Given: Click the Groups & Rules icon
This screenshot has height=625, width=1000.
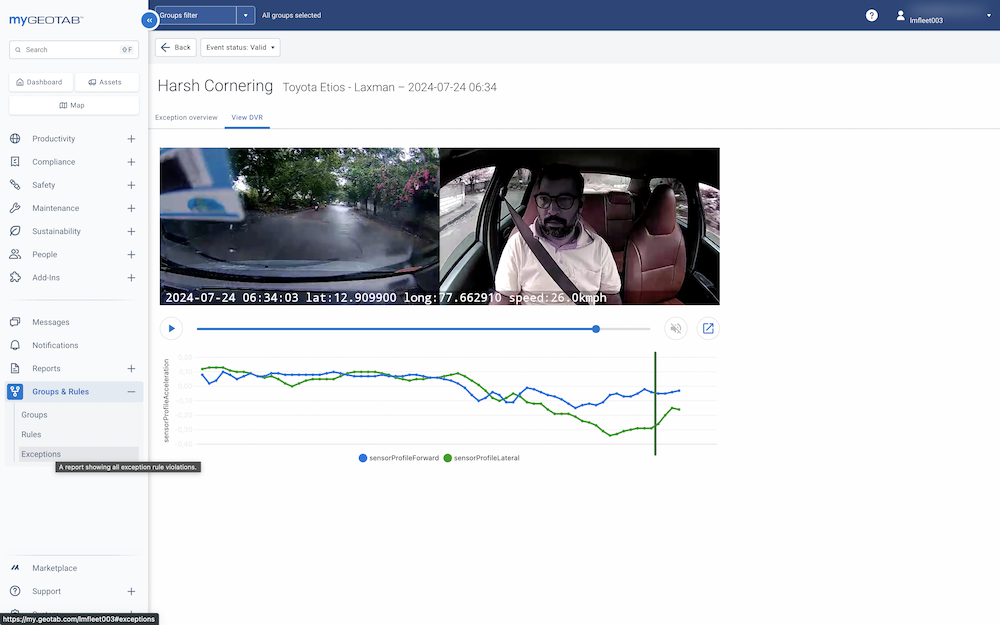Looking at the screenshot, I should coord(15,392).
